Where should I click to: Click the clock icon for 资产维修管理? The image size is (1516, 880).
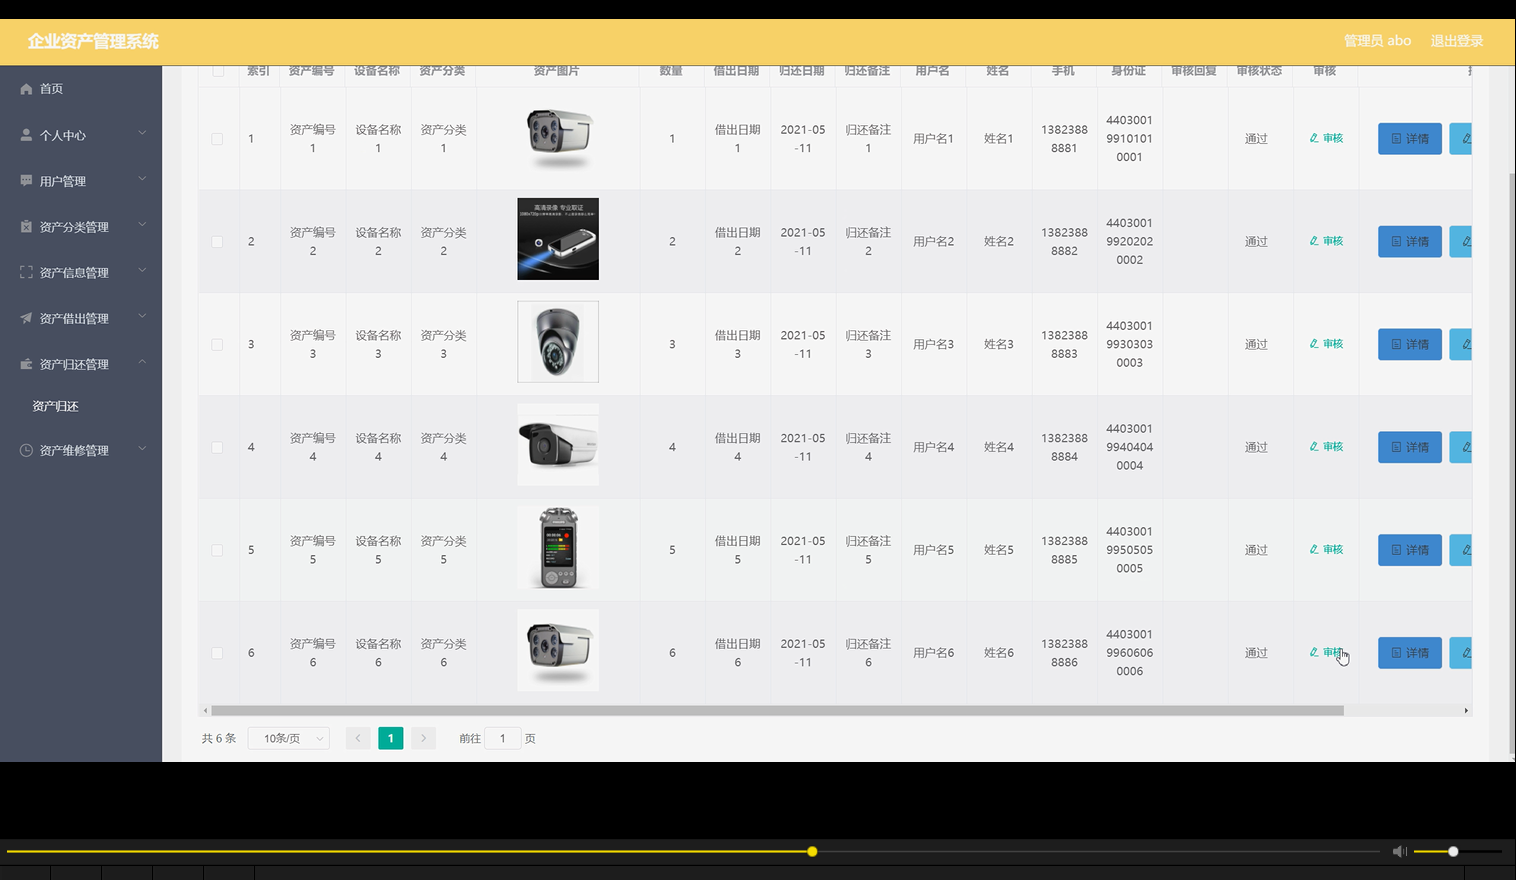click(x=26, y=450)
